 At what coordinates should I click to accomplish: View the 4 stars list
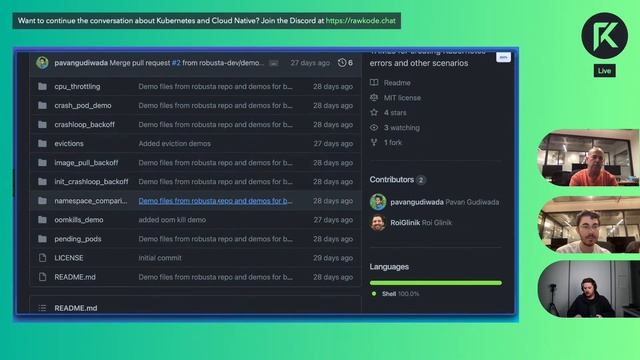pos(395,113)
